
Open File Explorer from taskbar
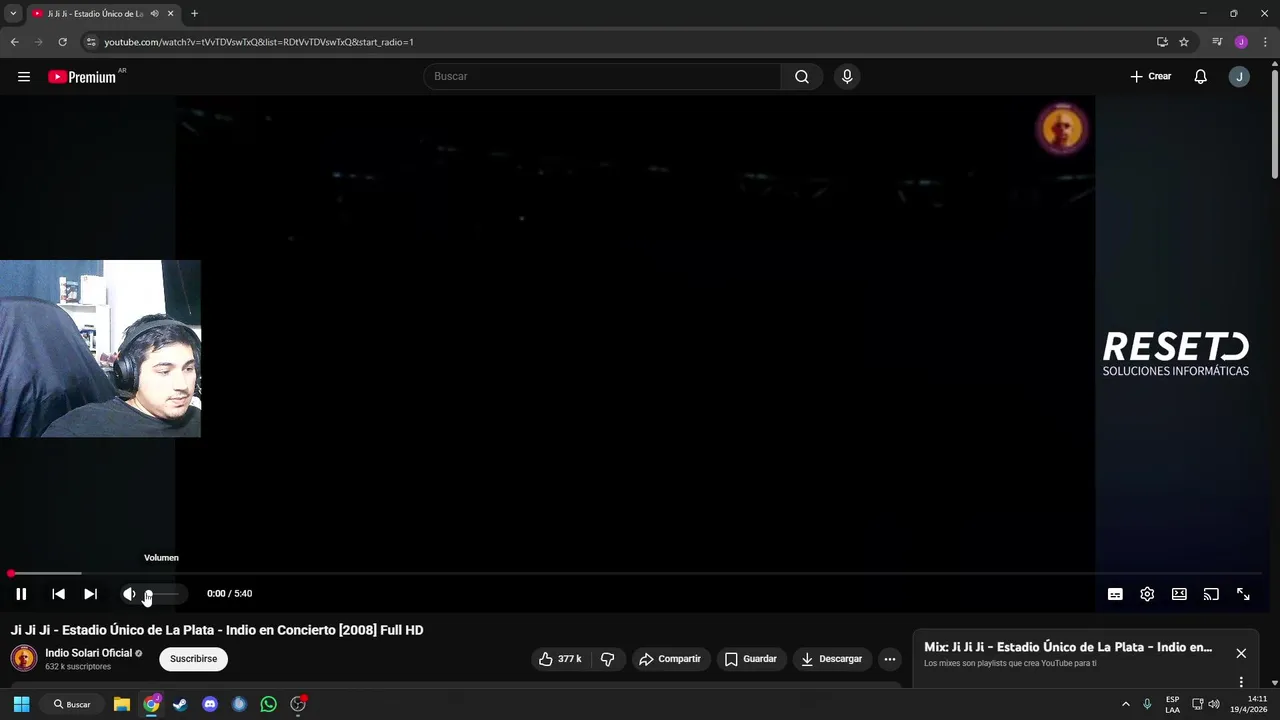122,704
